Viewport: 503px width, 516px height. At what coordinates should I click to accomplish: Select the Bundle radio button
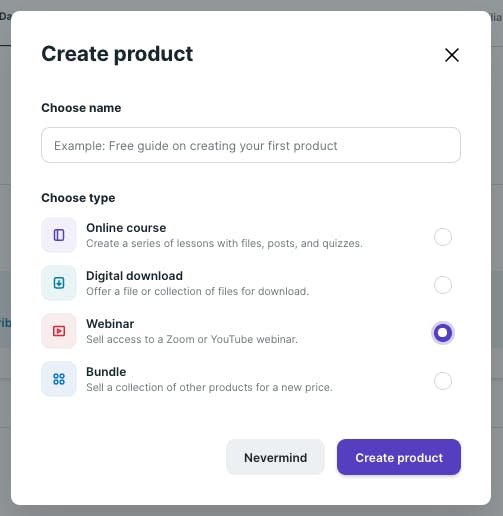(443, 381)
